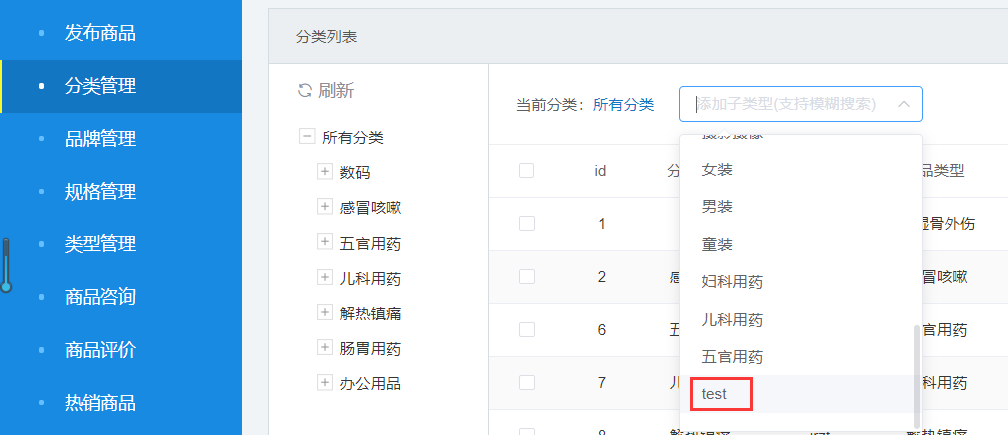Image resolution: width=1008 pixels, height=435 pixels.
Task: Choose 妇科用药 from the dropdown list
Action: pyautogui.click(x=732, y=282)
